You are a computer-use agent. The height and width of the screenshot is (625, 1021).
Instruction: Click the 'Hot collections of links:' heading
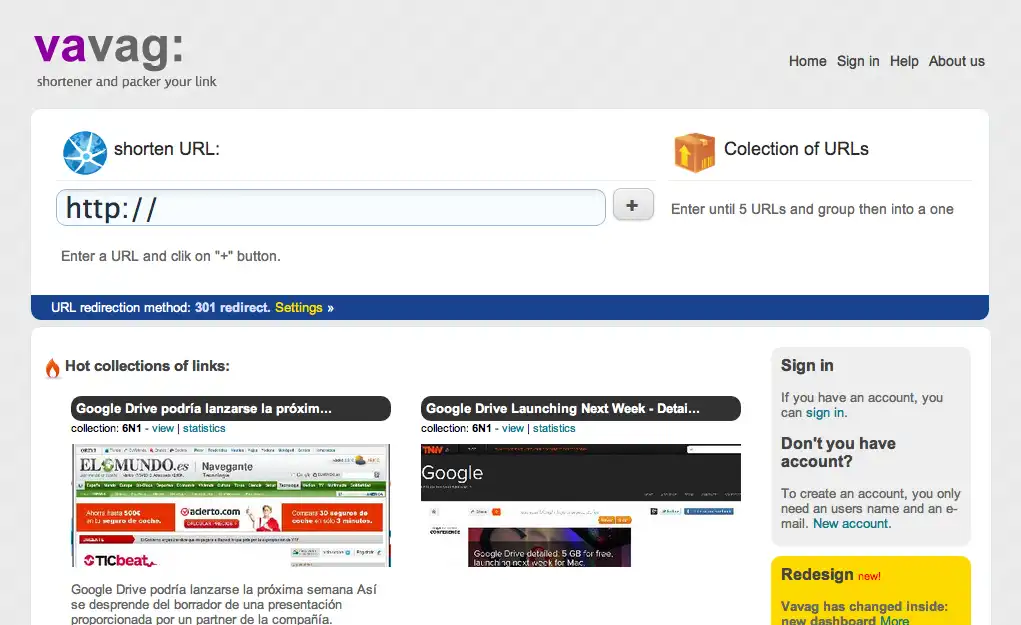(147, 366)
